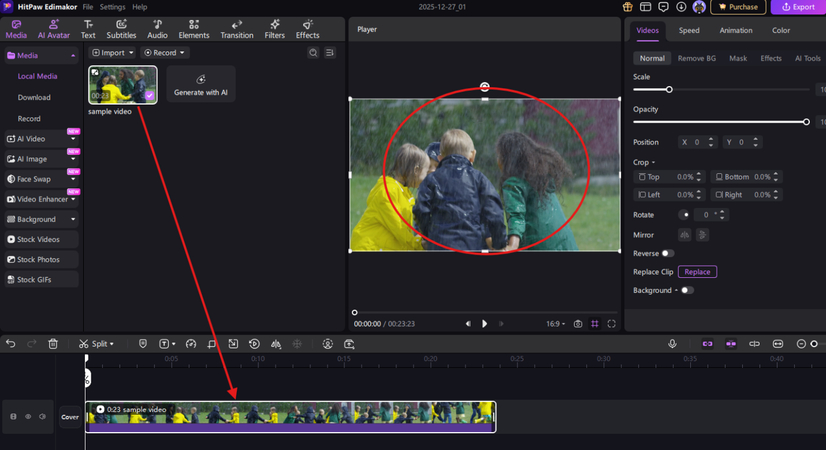Click the Purchase button

(738, 7)
